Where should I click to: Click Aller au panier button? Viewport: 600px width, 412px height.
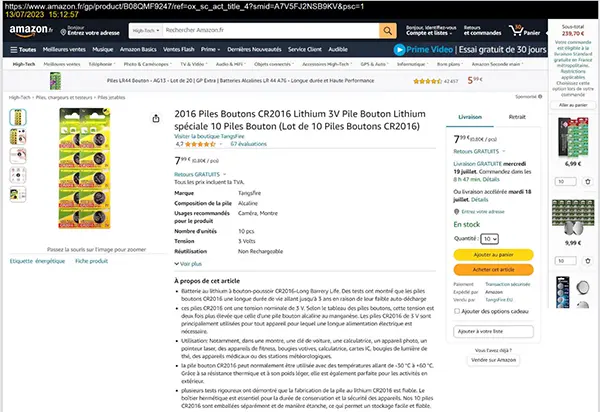573,105
